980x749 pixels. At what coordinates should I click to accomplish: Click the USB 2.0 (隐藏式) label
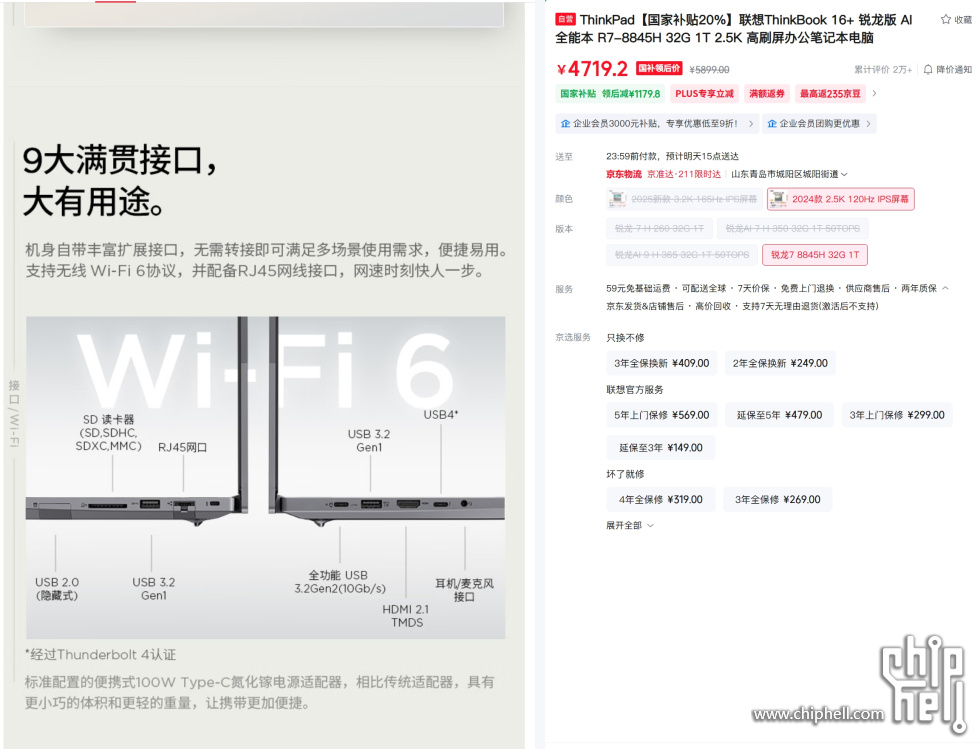pyautogui.click(x=57, y=589)
